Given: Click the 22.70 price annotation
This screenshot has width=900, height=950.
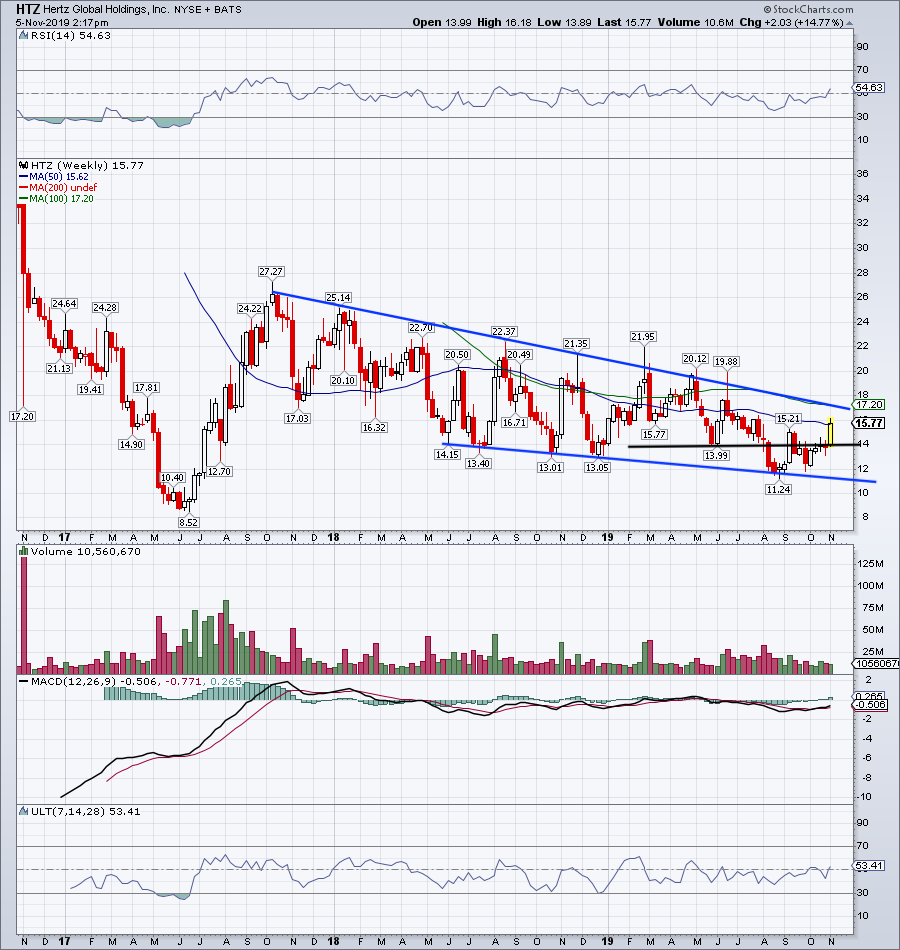Looking at the screenshot, I should pyautogui.click(x=421, y=327).
